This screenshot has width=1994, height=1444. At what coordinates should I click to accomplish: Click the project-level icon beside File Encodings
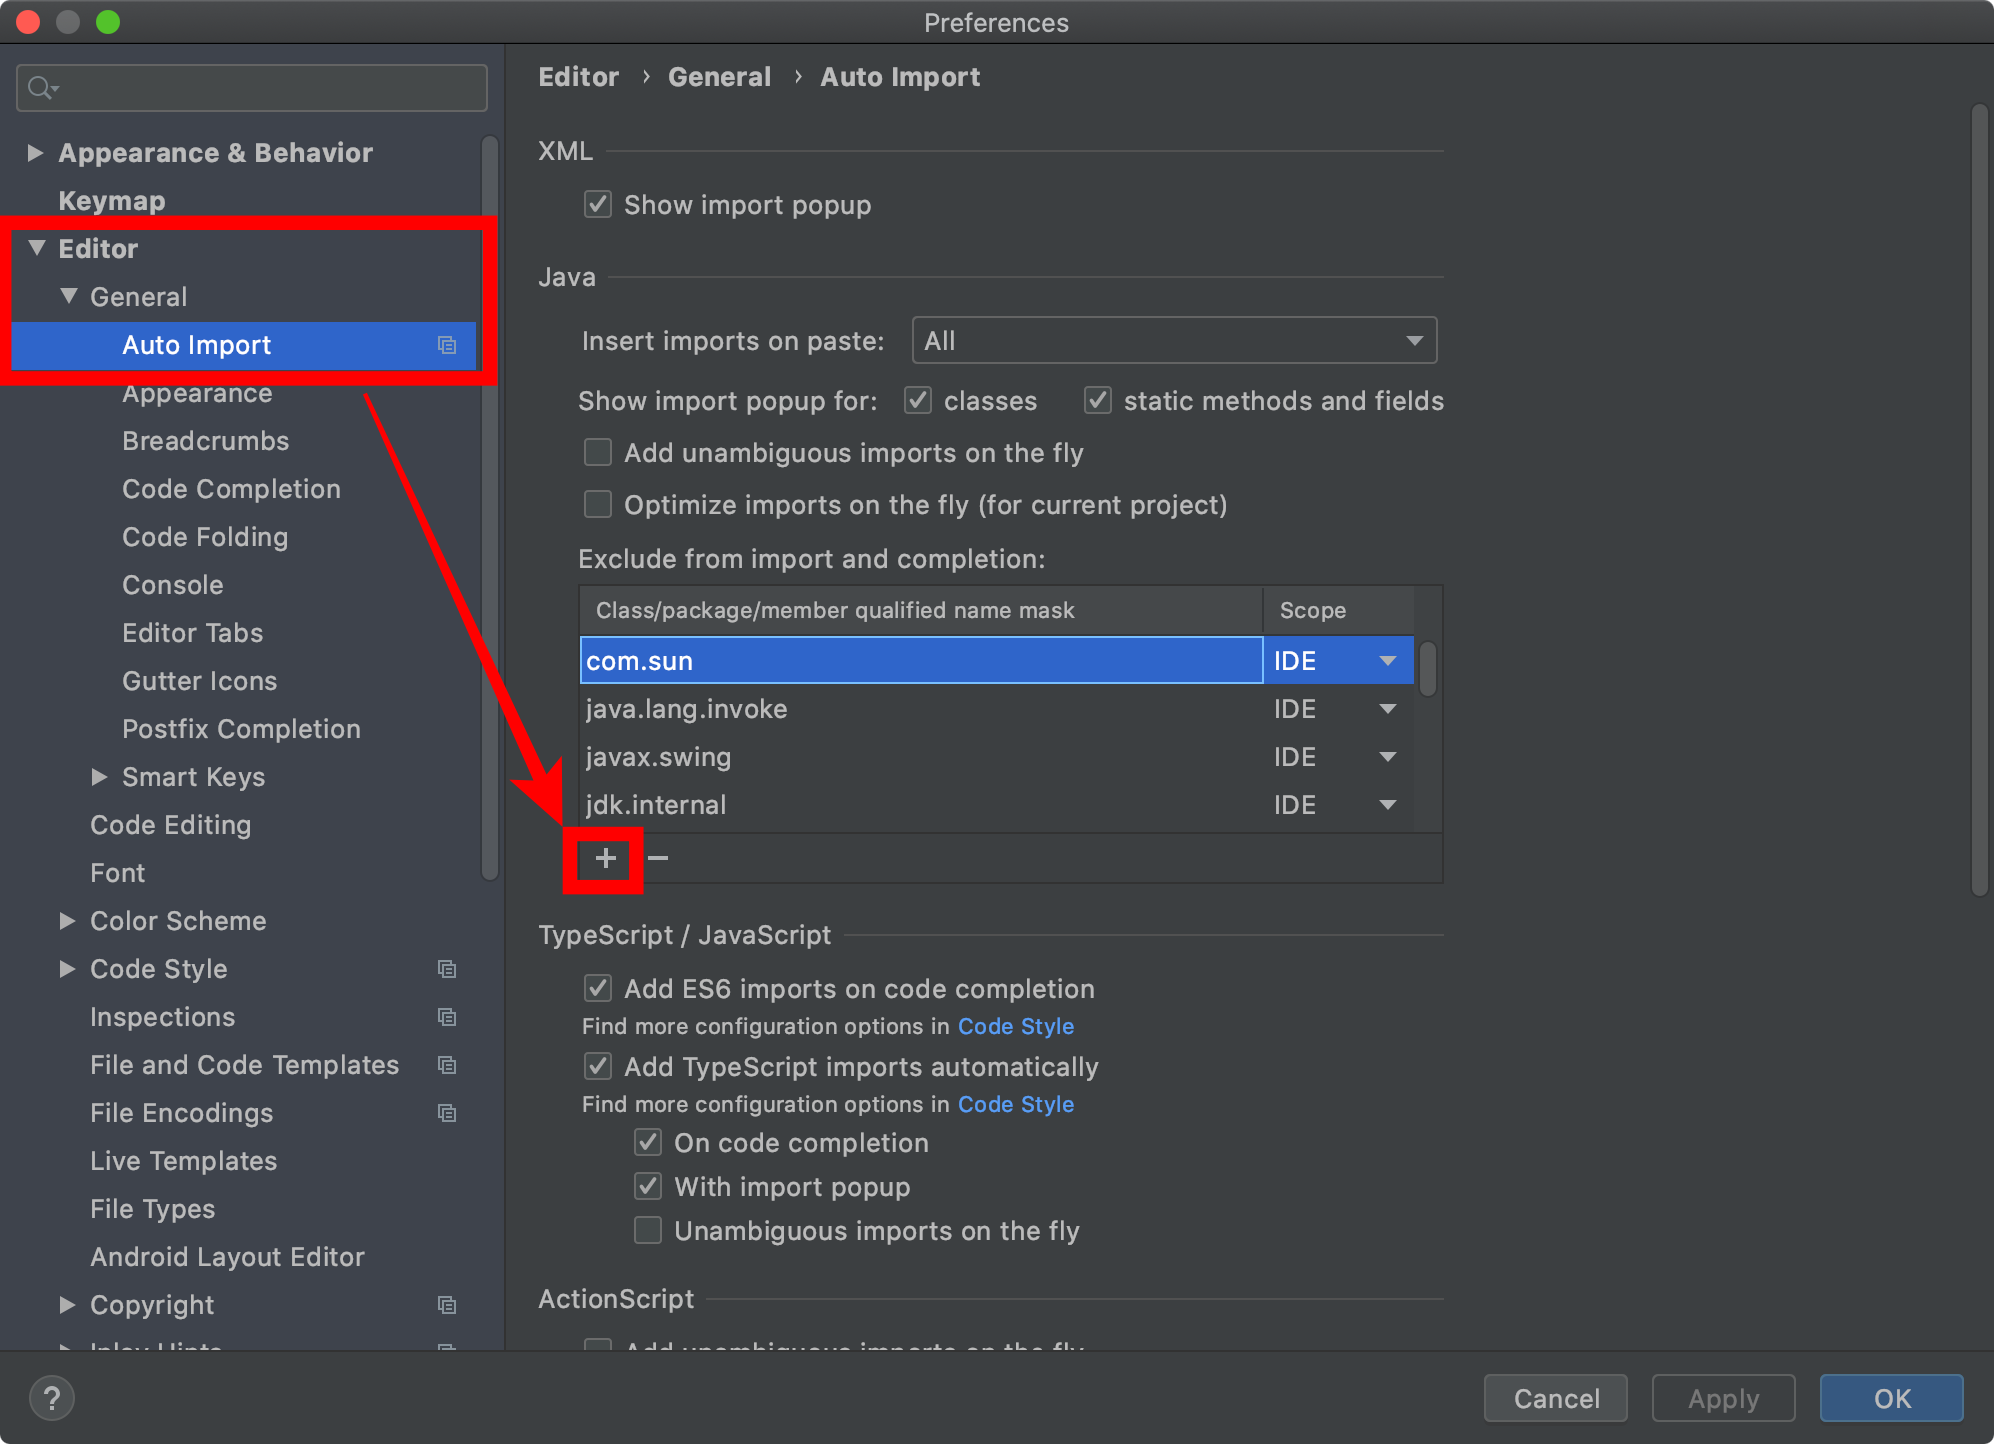coord(447,1113)
